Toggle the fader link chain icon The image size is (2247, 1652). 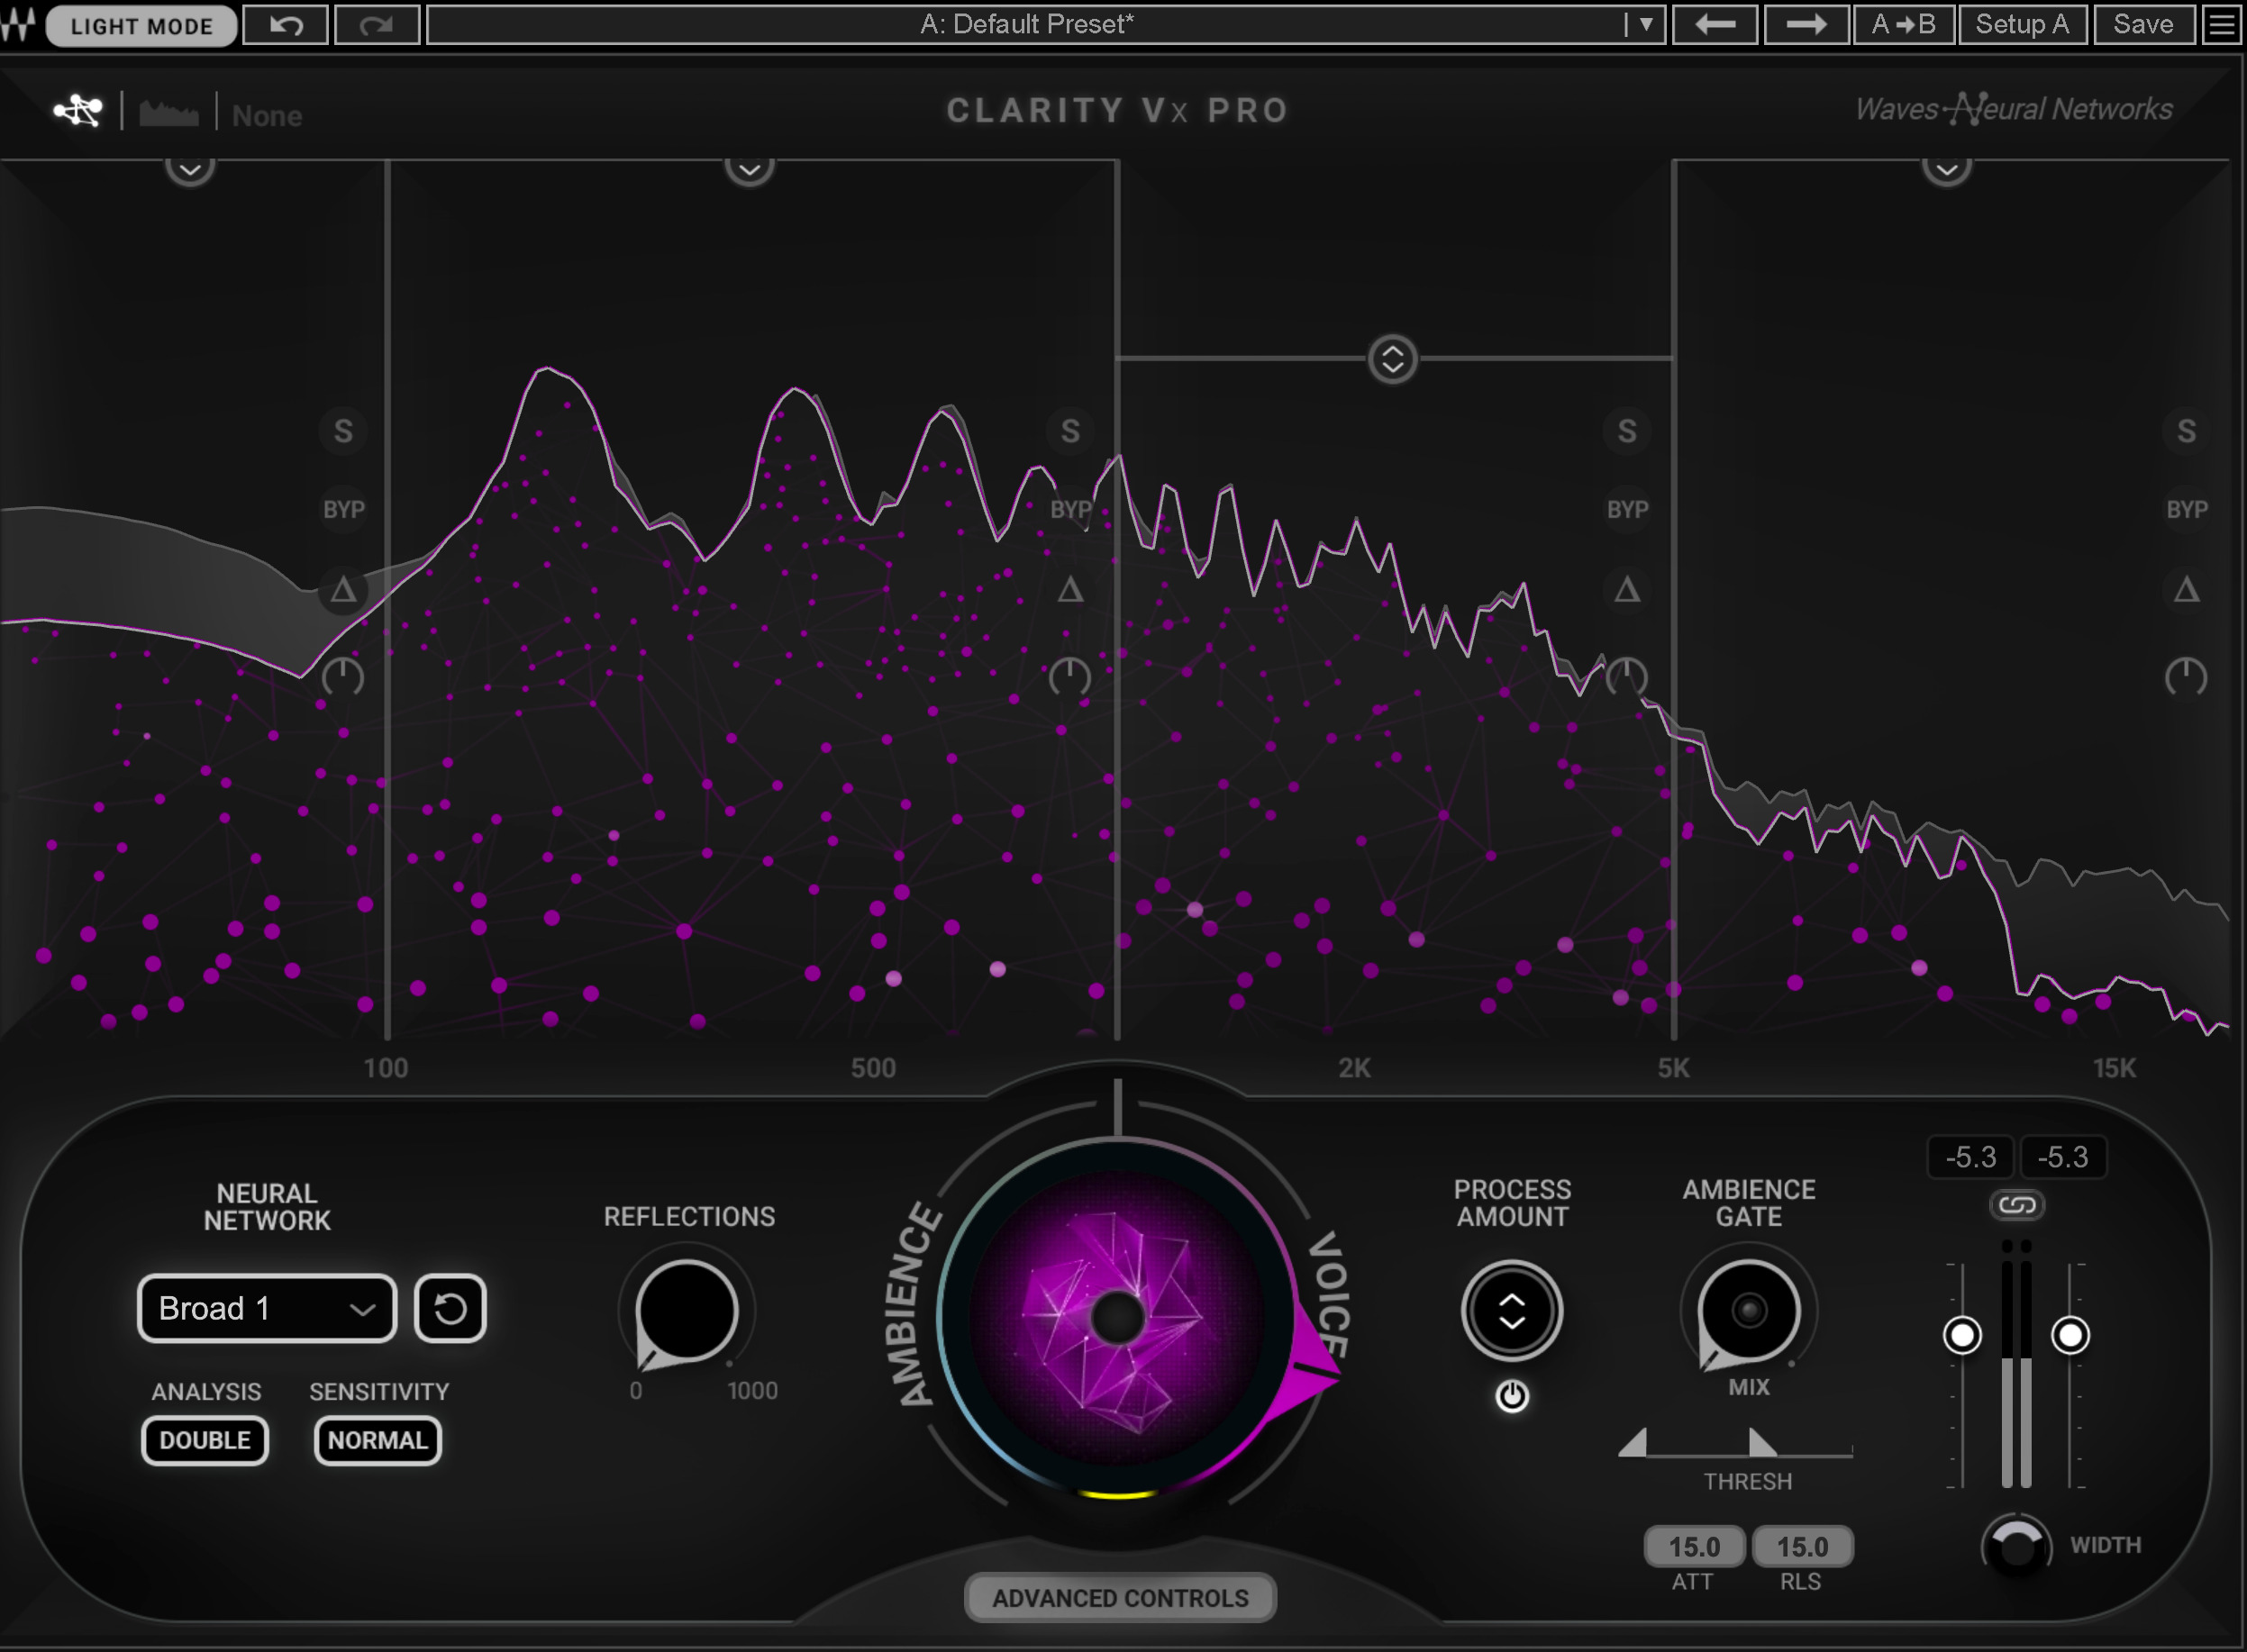pos(2017,1205)
